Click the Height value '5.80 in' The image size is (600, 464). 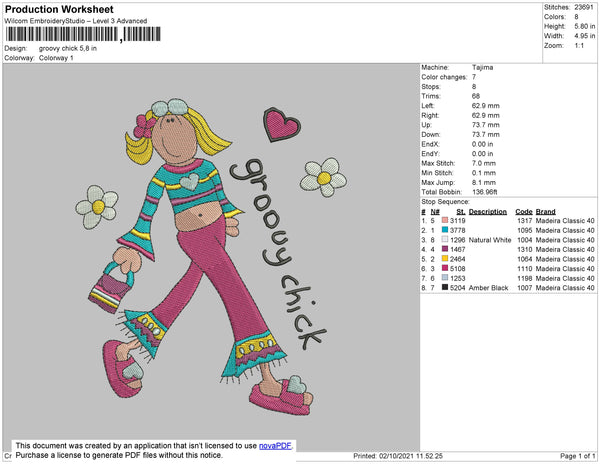[584, 26]
